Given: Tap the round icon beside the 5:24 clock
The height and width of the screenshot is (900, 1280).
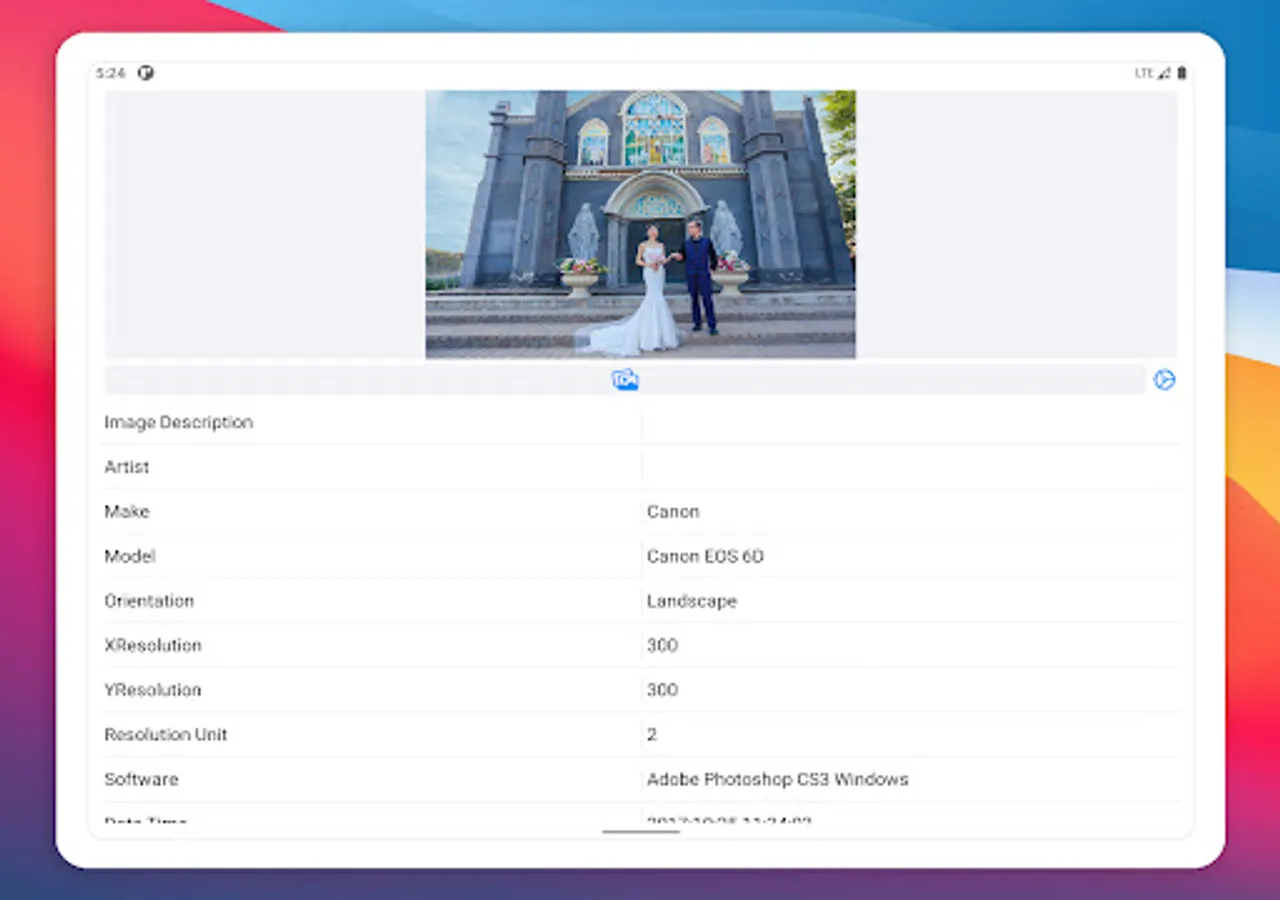Looking at the screenshot, I should point(146,73).
